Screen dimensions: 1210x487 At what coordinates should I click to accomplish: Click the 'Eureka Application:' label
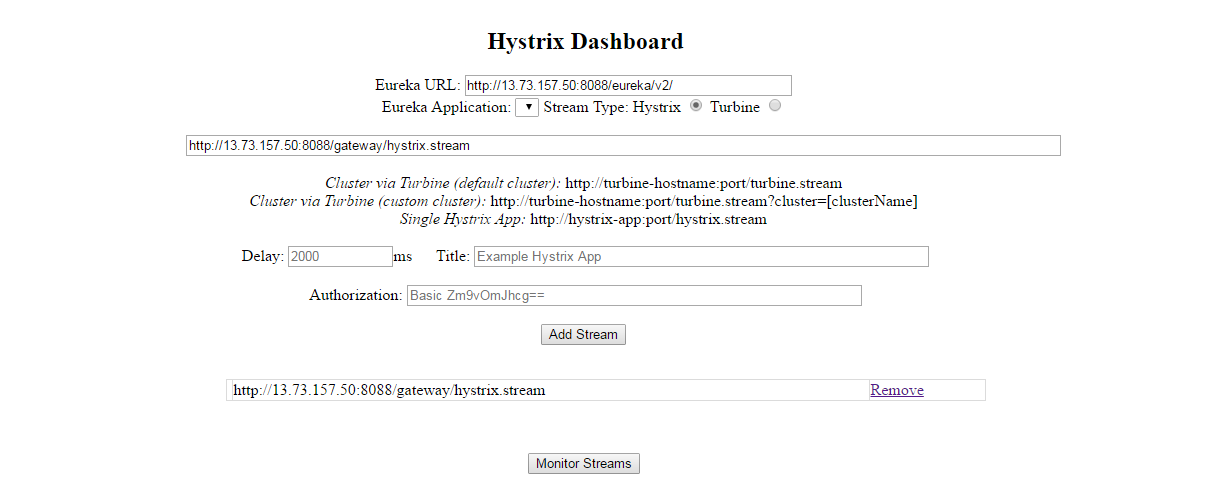(x=446, y=107)
